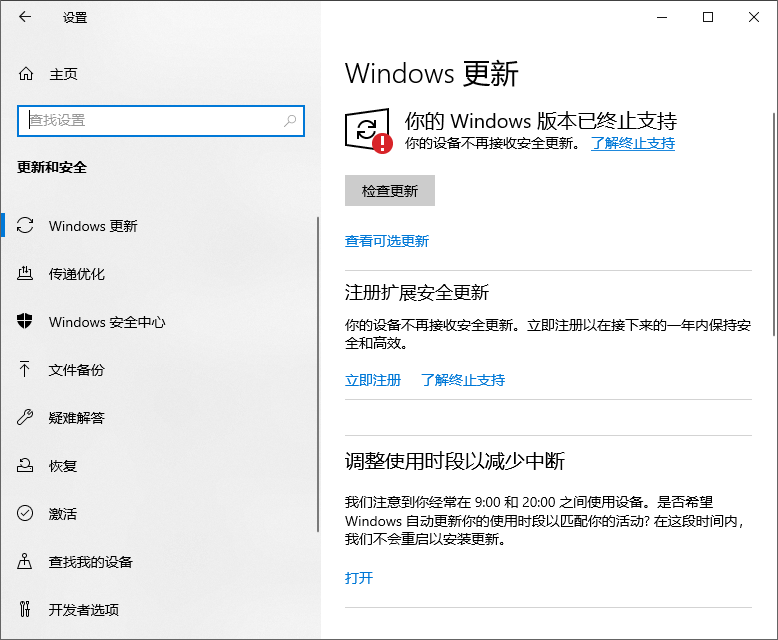The height and width of the screenshot is (640, 778).
Task: Click the back arrow icon
Action: click(x=25, y=17)
